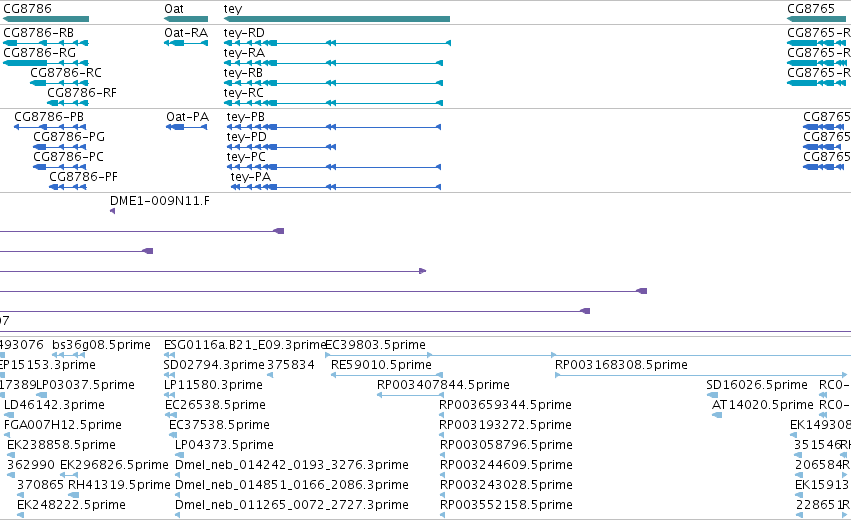
Task: Open the EC37538.5prime EST label
Action: 219,425
